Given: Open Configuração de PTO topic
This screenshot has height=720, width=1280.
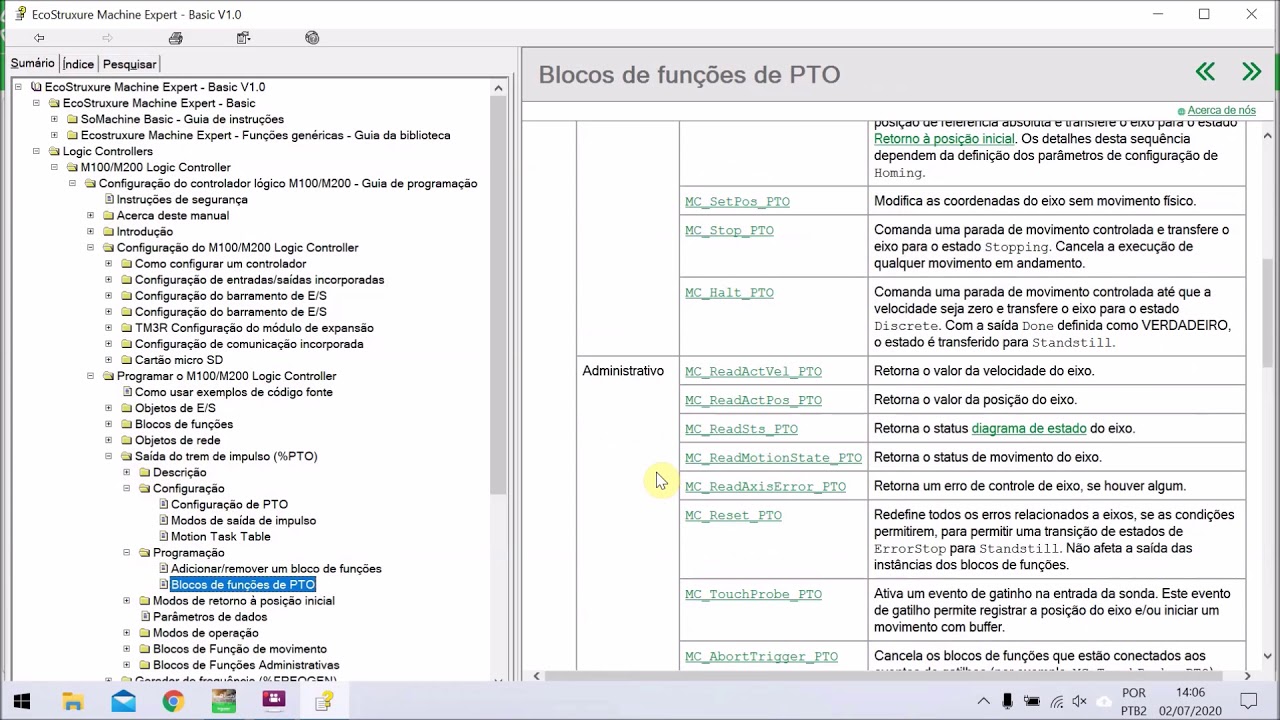Looking at the screenshot, I should [x=229, y=504].
